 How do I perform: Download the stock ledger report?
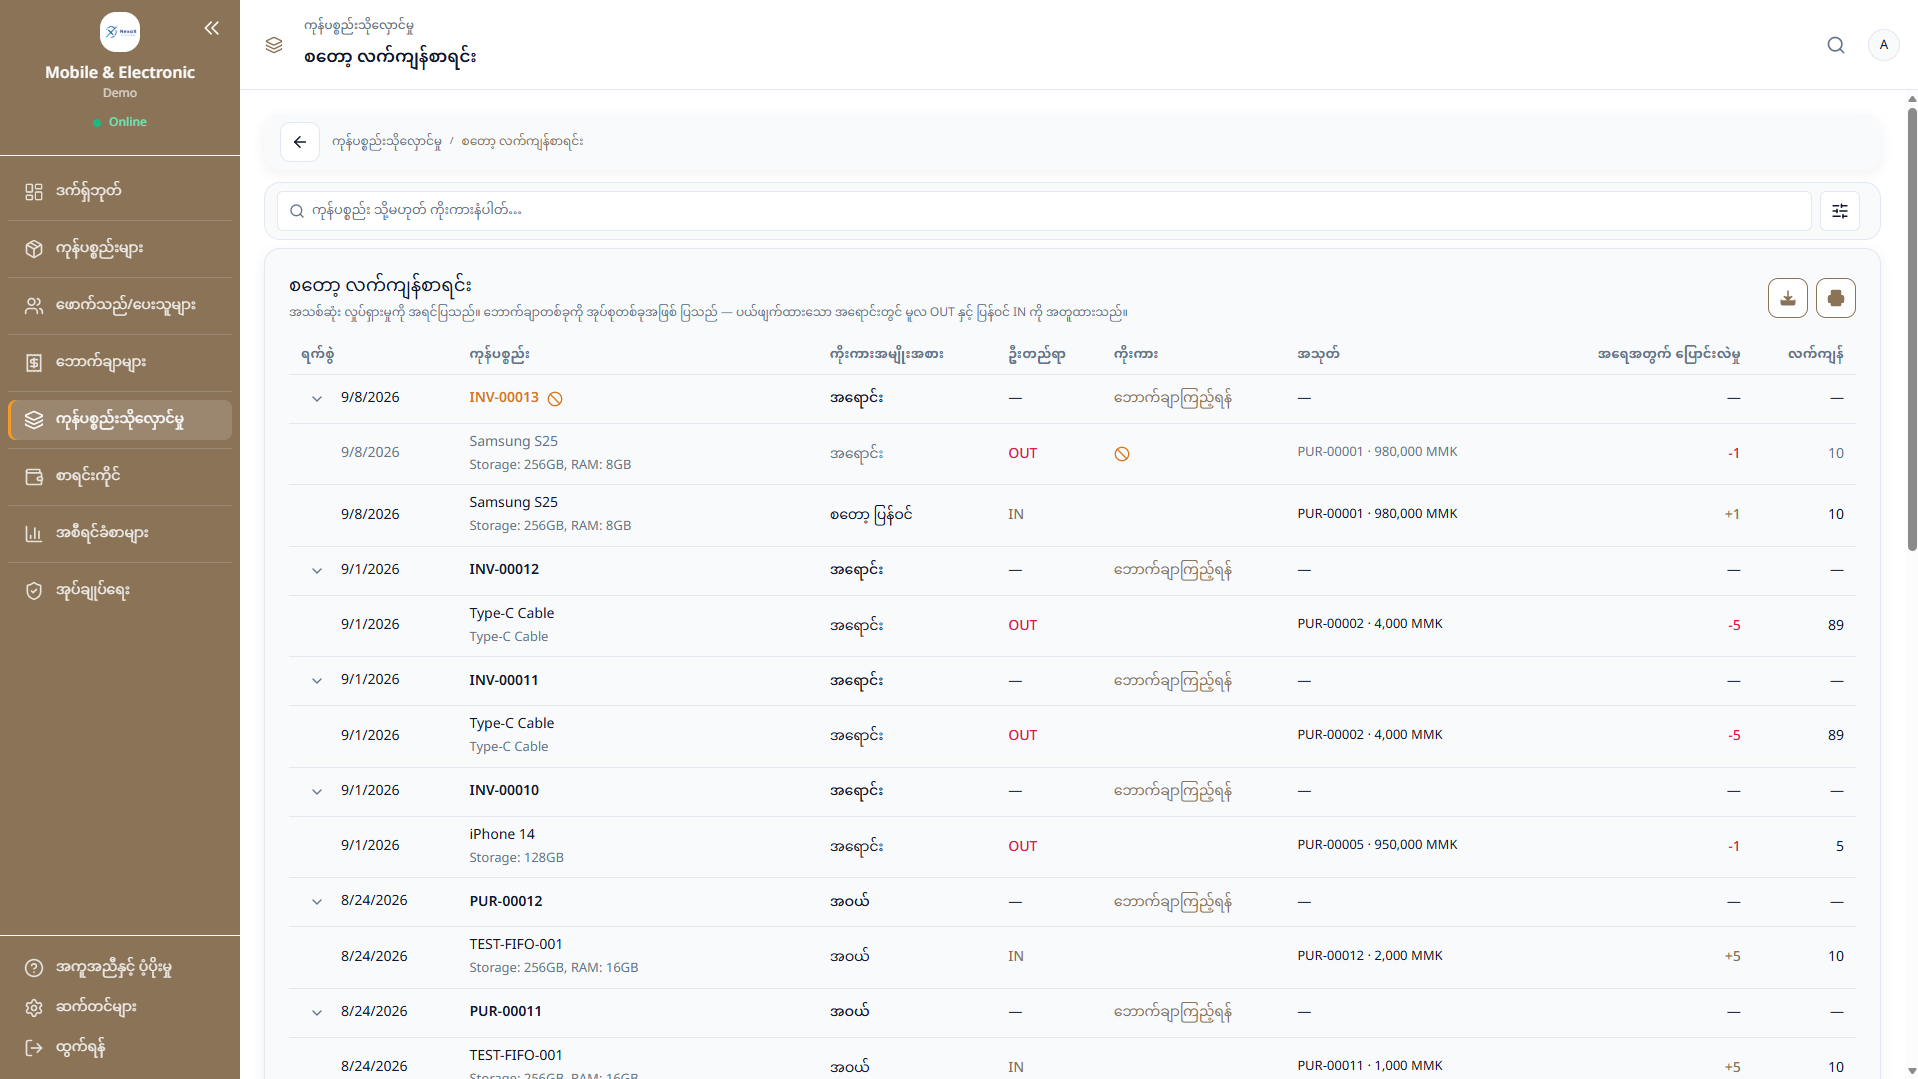(1787, 298)
